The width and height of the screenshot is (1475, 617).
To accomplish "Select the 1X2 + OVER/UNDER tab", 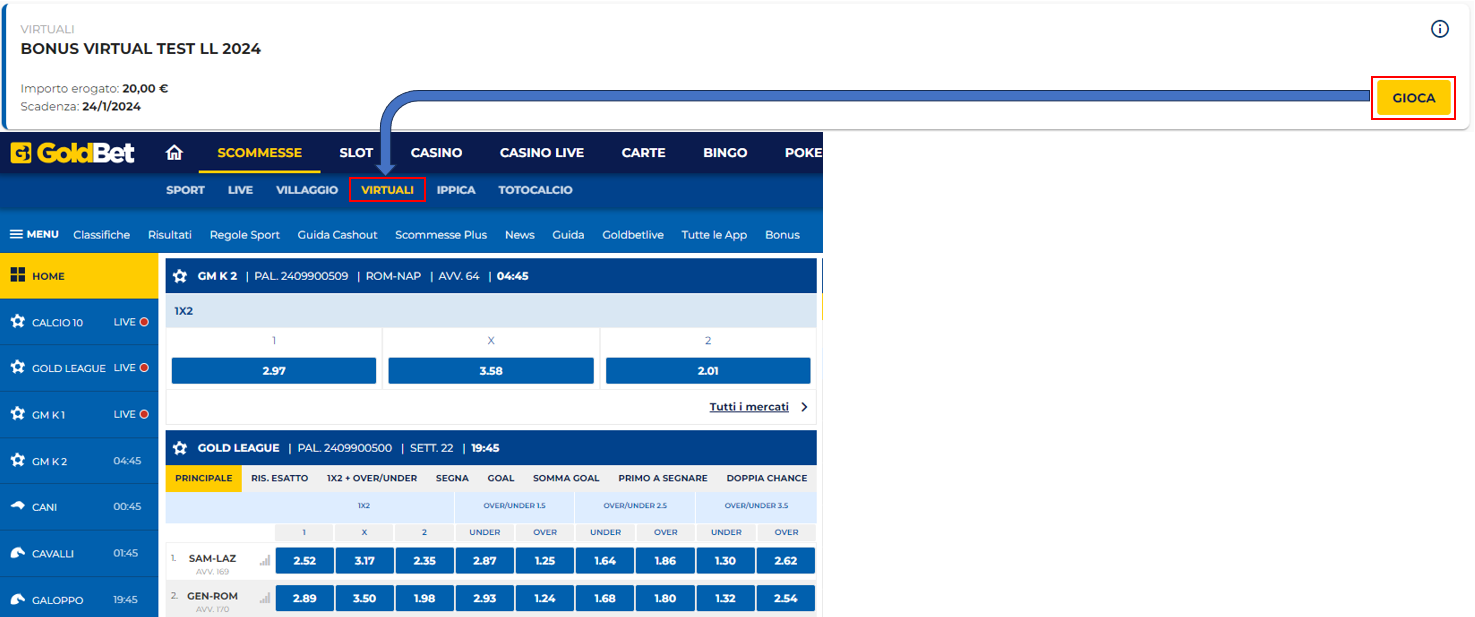I will coord(372,478).
